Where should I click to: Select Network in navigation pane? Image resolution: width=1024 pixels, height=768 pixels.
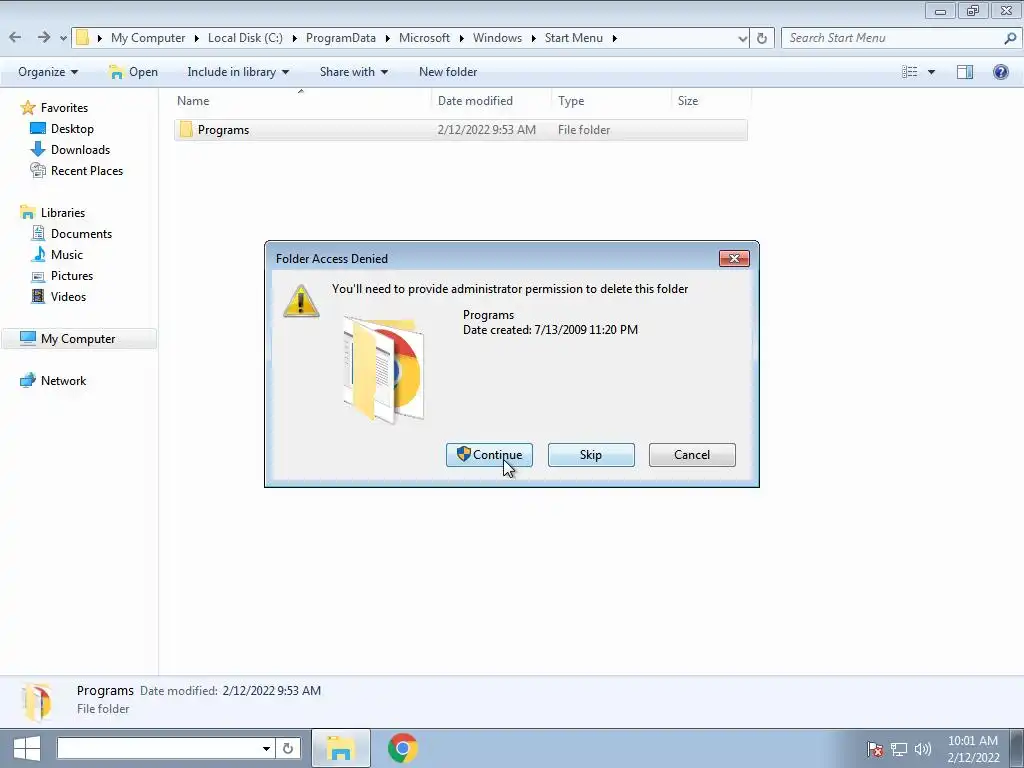point(63,381)
